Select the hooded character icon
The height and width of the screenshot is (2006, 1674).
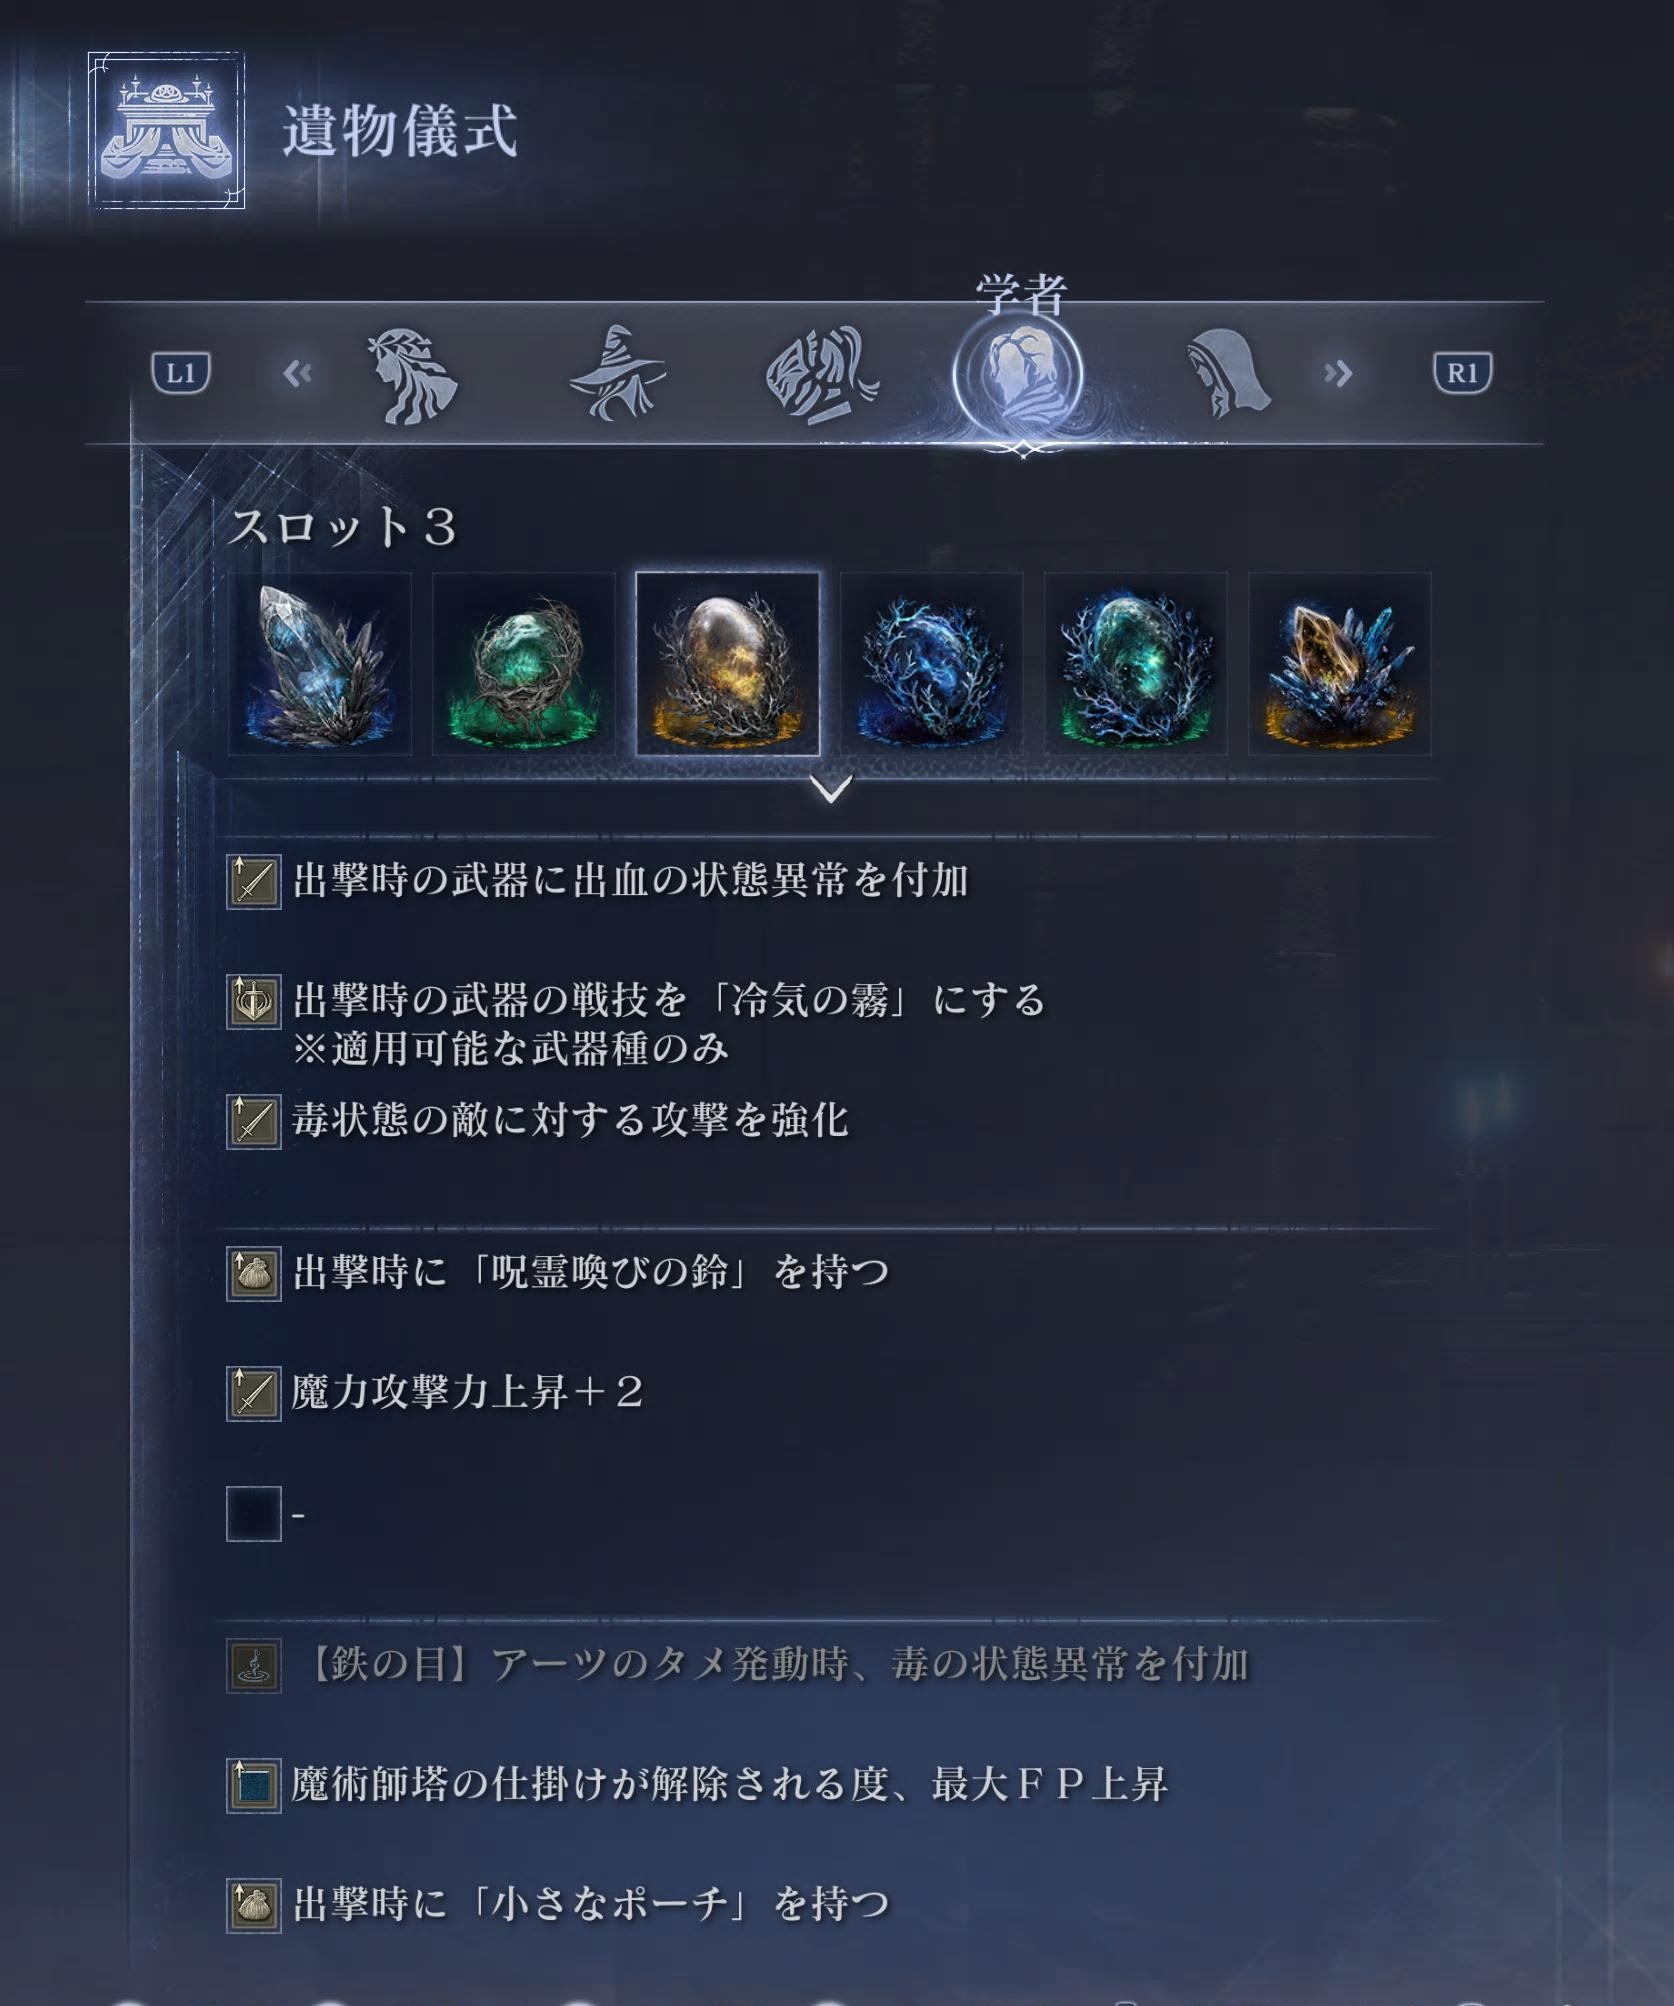point(1228,375)
